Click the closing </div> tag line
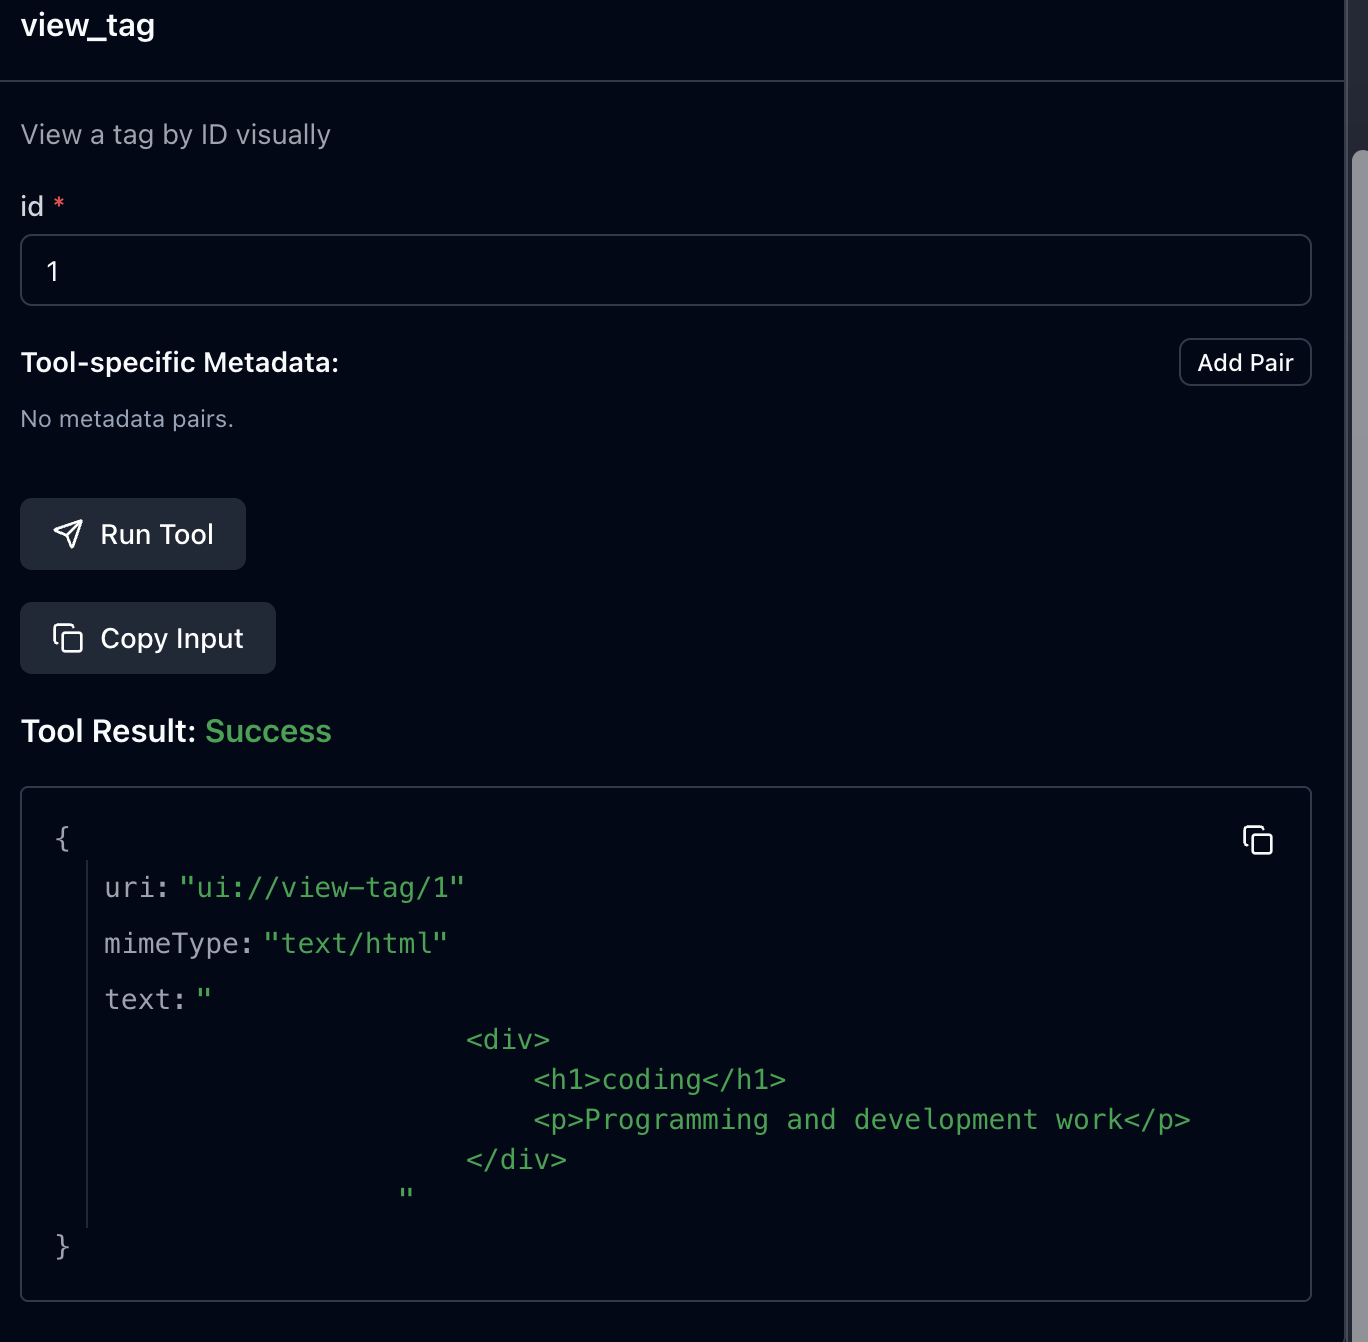The height and width of the screenshot is (1342, 1368). 516,1160
